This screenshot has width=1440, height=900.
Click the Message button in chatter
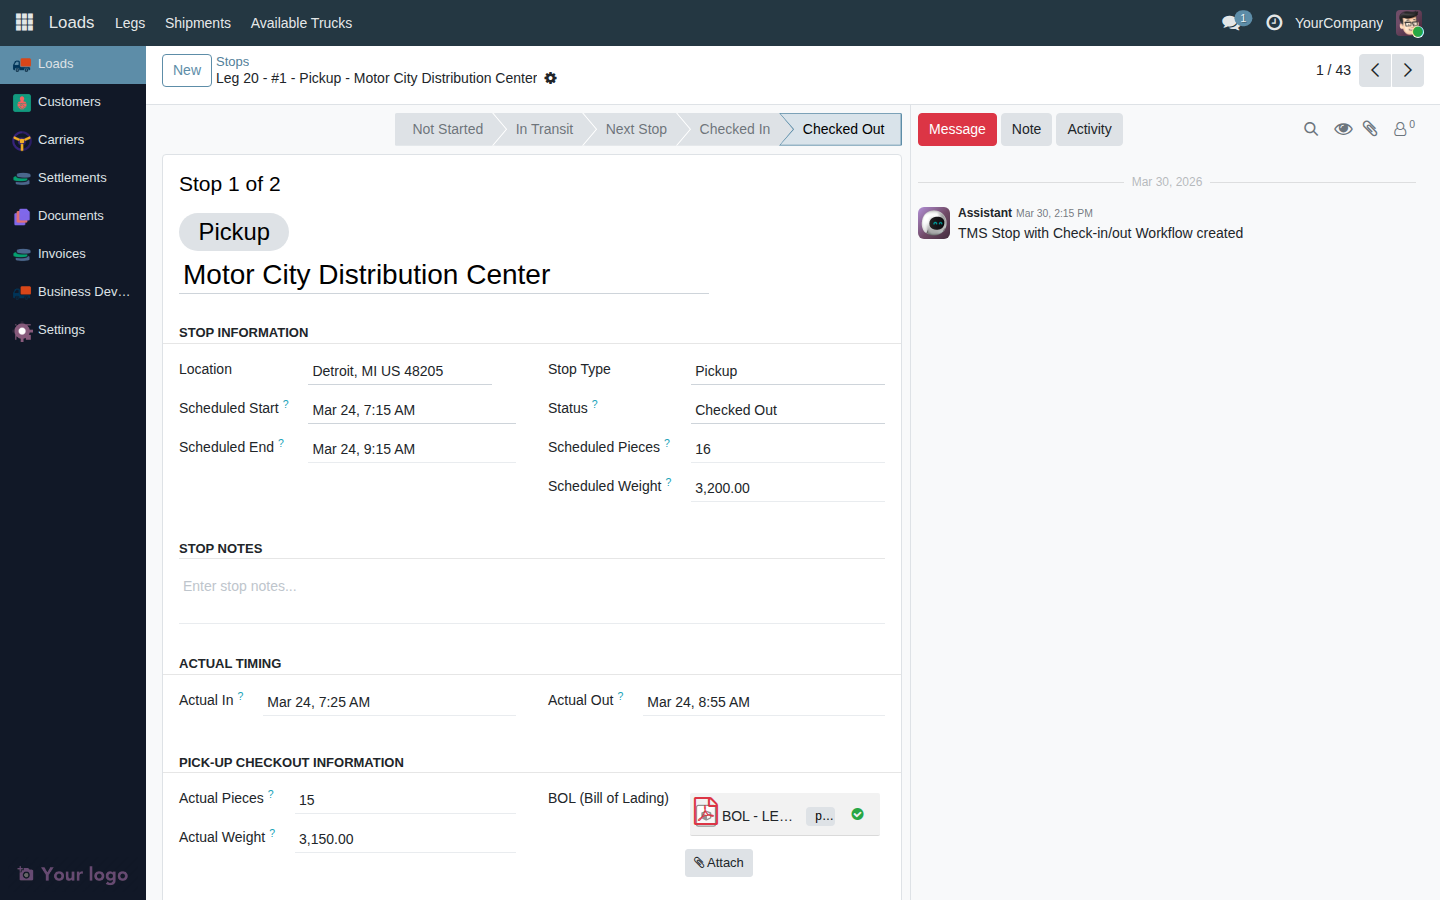[x=957, y=129]
